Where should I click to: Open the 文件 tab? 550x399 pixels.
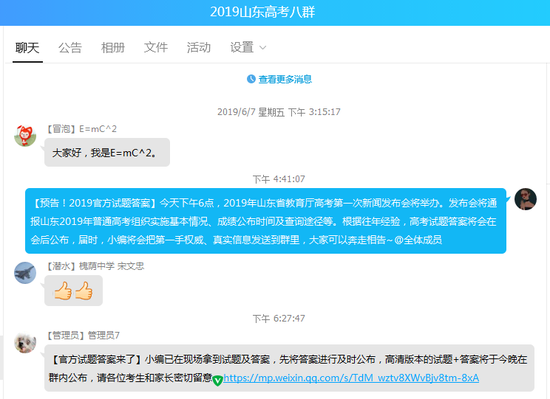156,47
